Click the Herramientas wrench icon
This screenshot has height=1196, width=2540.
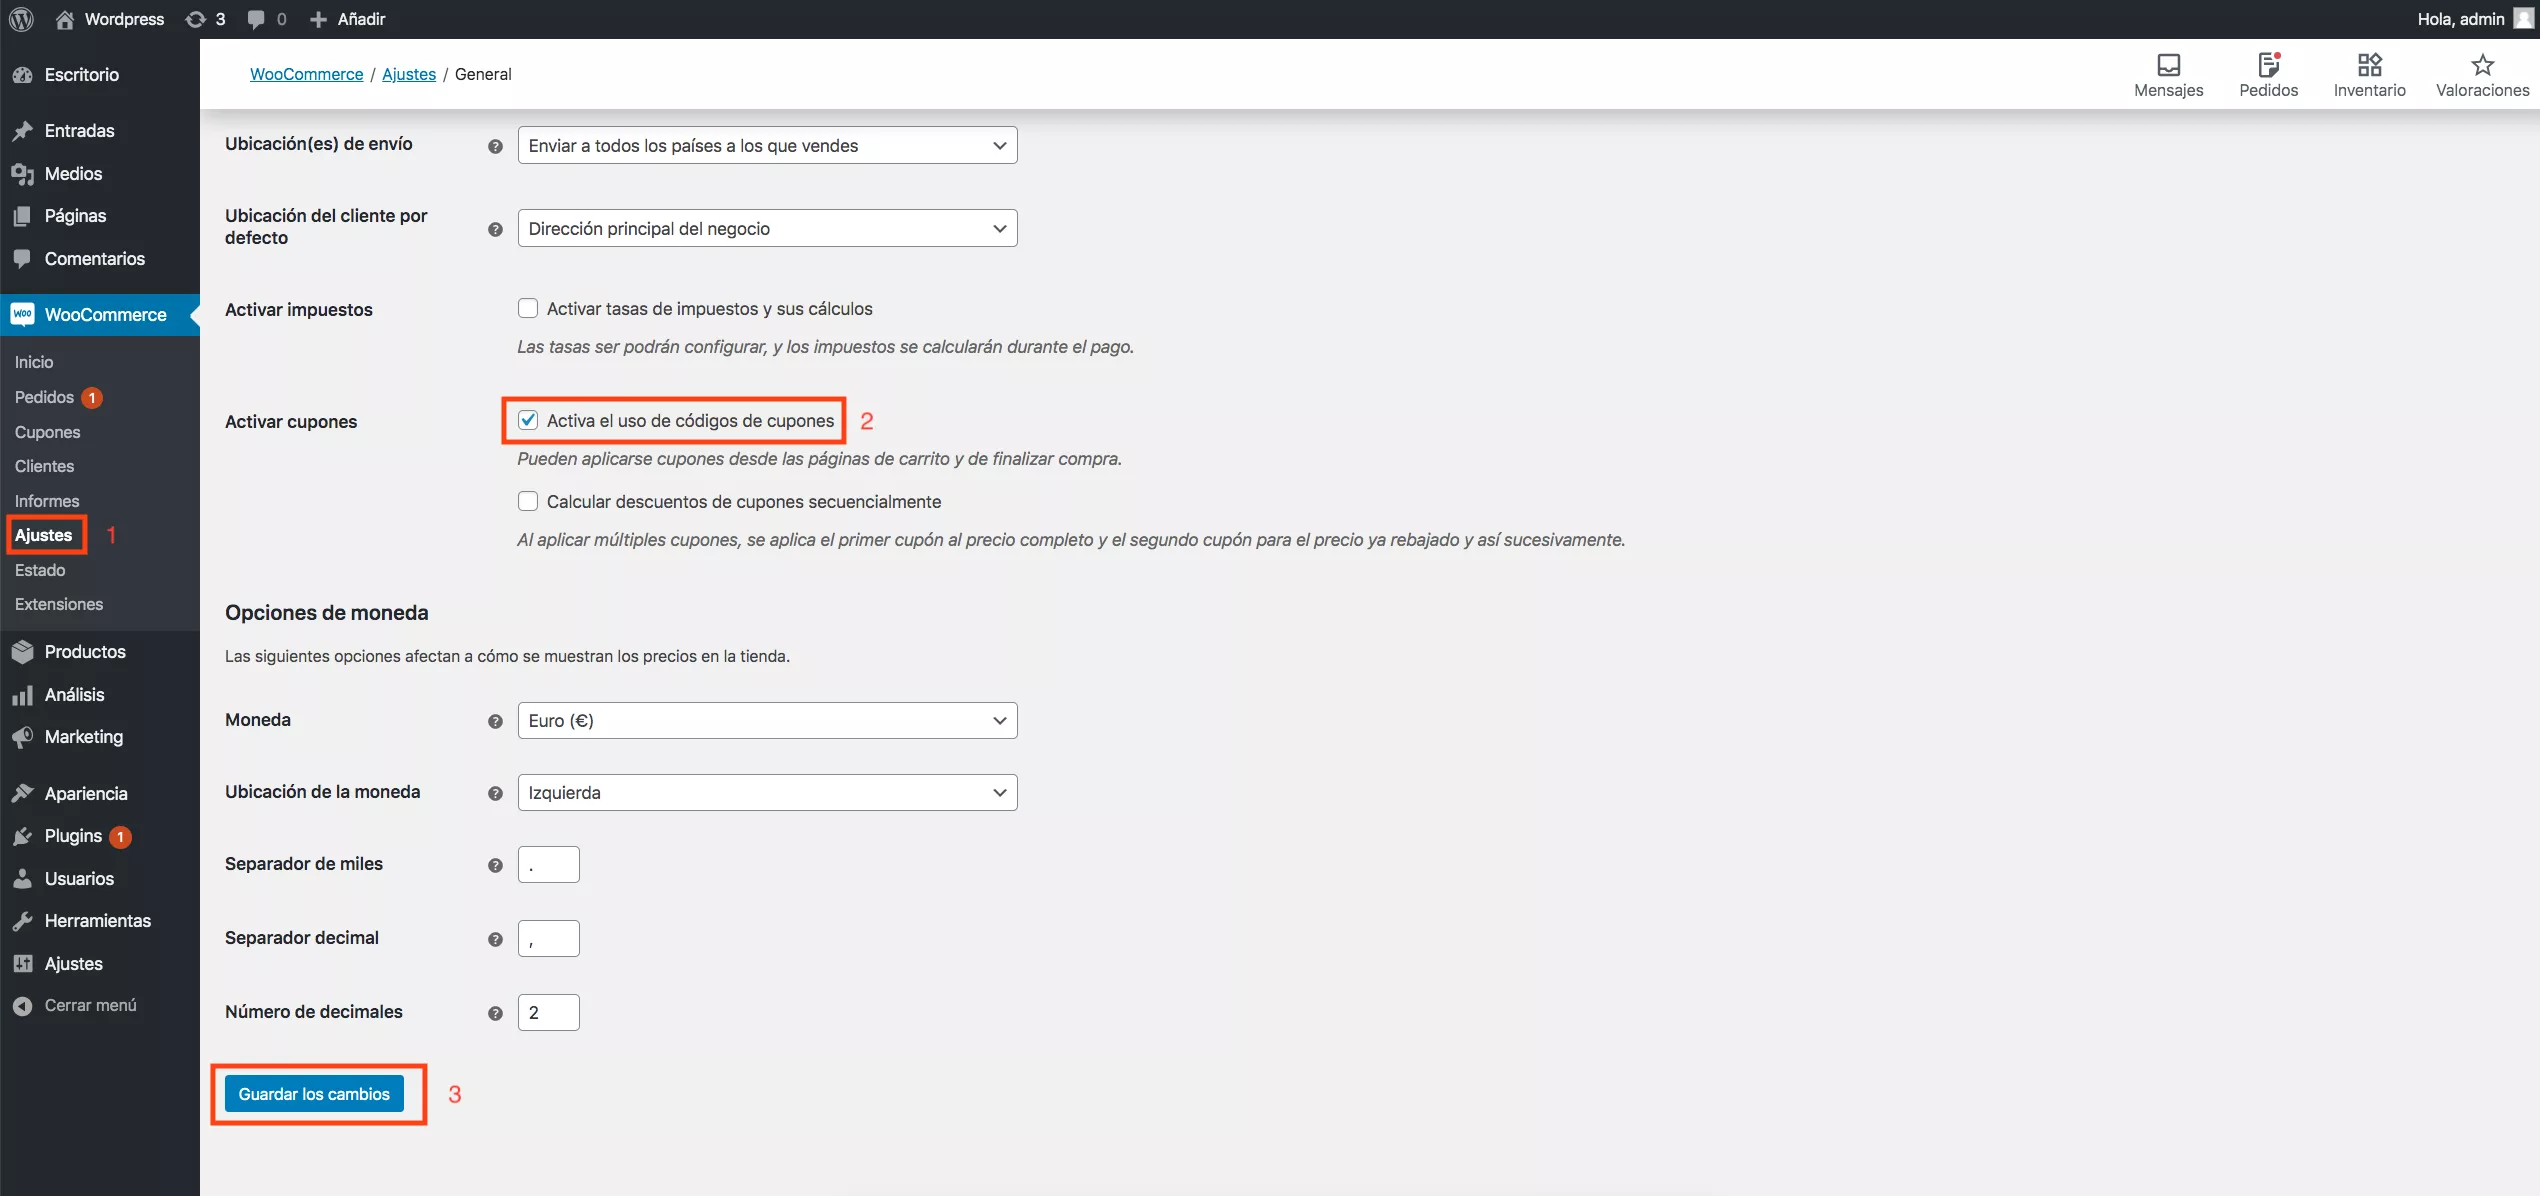pos(22,921)
